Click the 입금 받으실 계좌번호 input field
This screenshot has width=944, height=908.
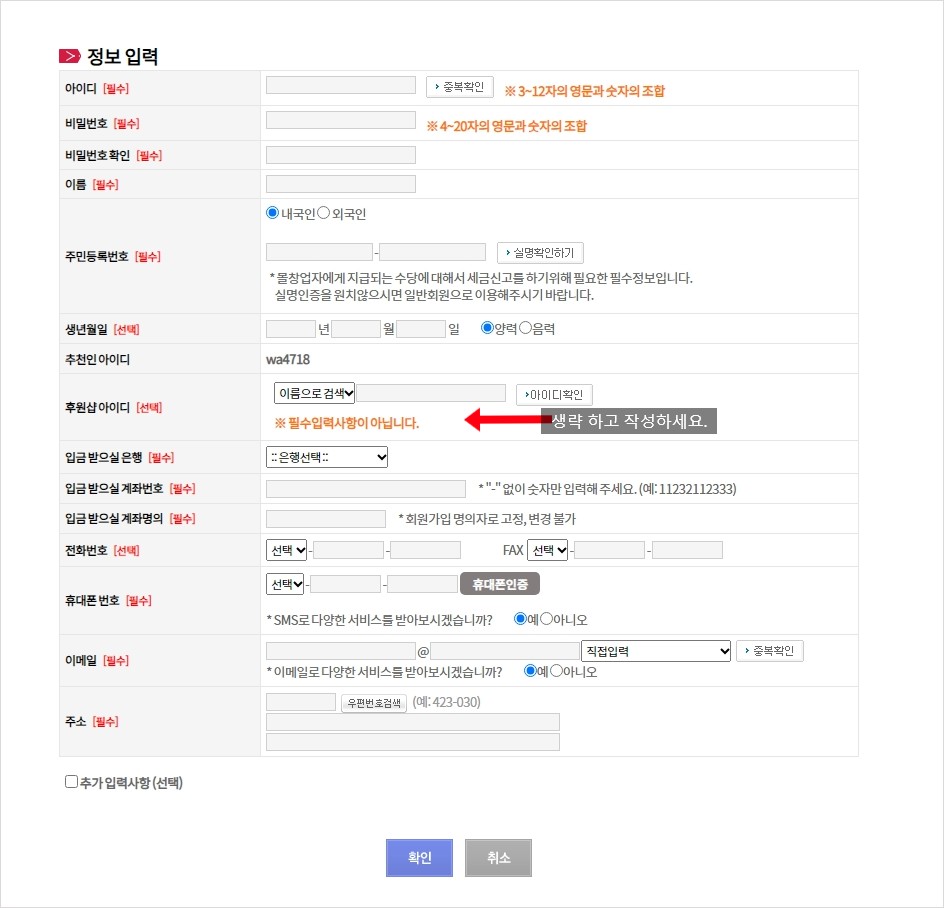click(365, 489)
